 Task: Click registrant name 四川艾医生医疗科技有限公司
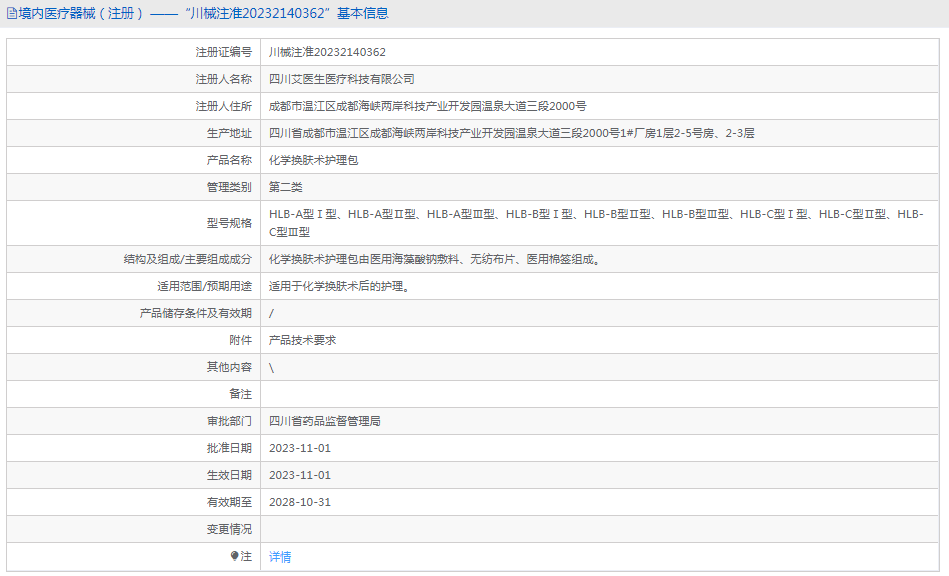[x=342, y=79]
